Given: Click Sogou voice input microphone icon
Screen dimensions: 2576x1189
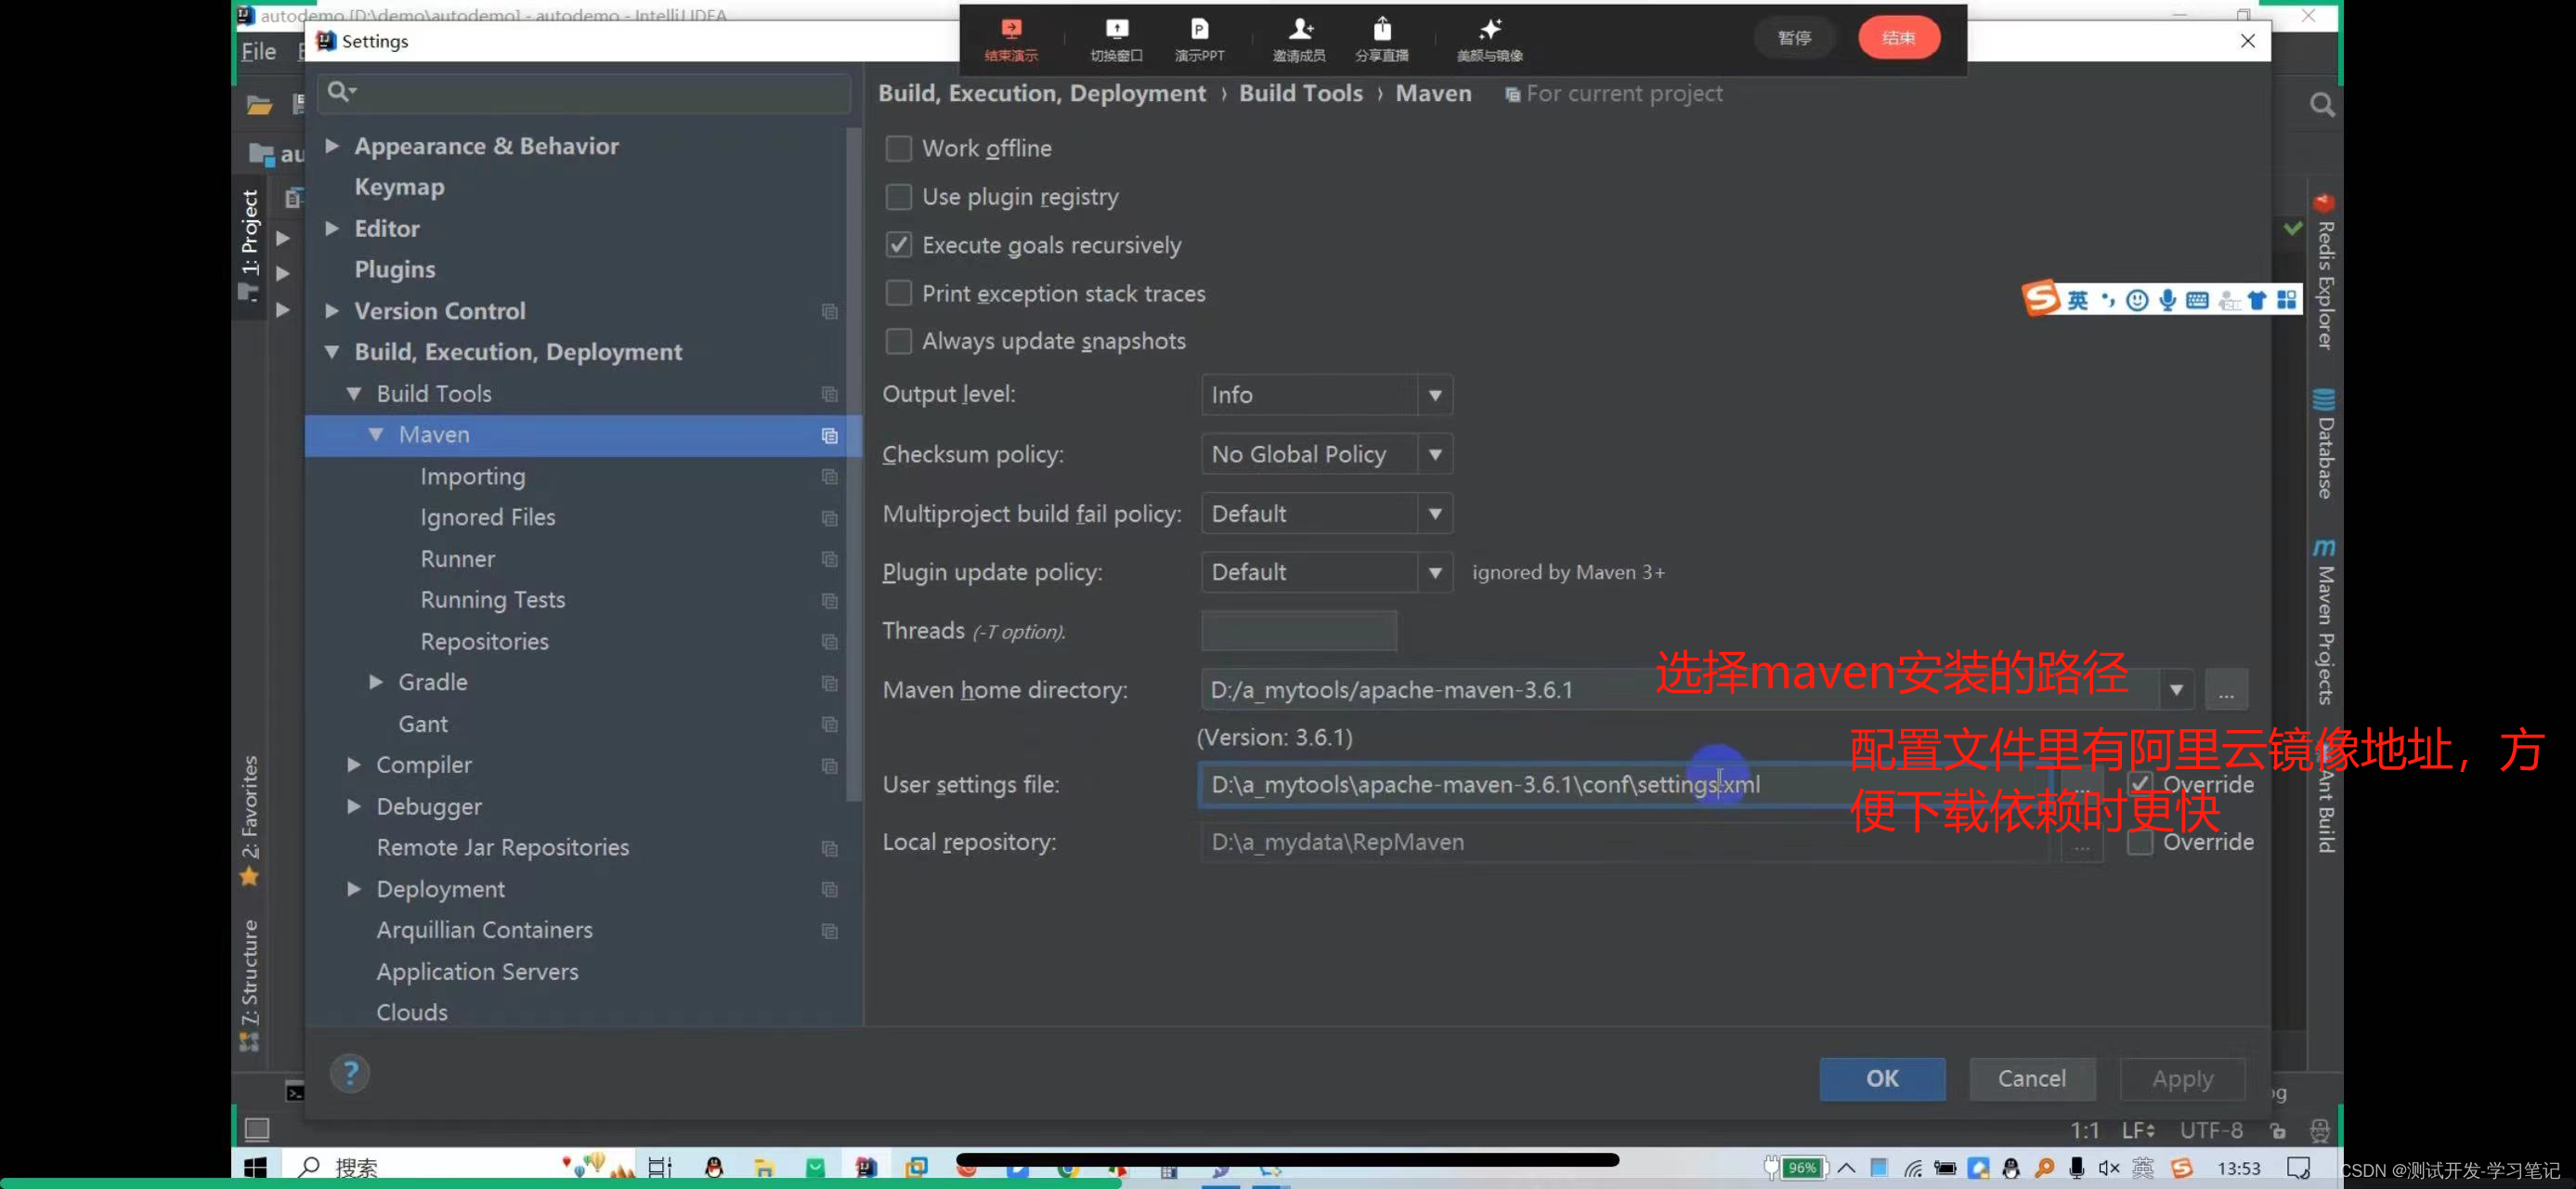Looking at the screenshot, I should (x=2167, y=300).
